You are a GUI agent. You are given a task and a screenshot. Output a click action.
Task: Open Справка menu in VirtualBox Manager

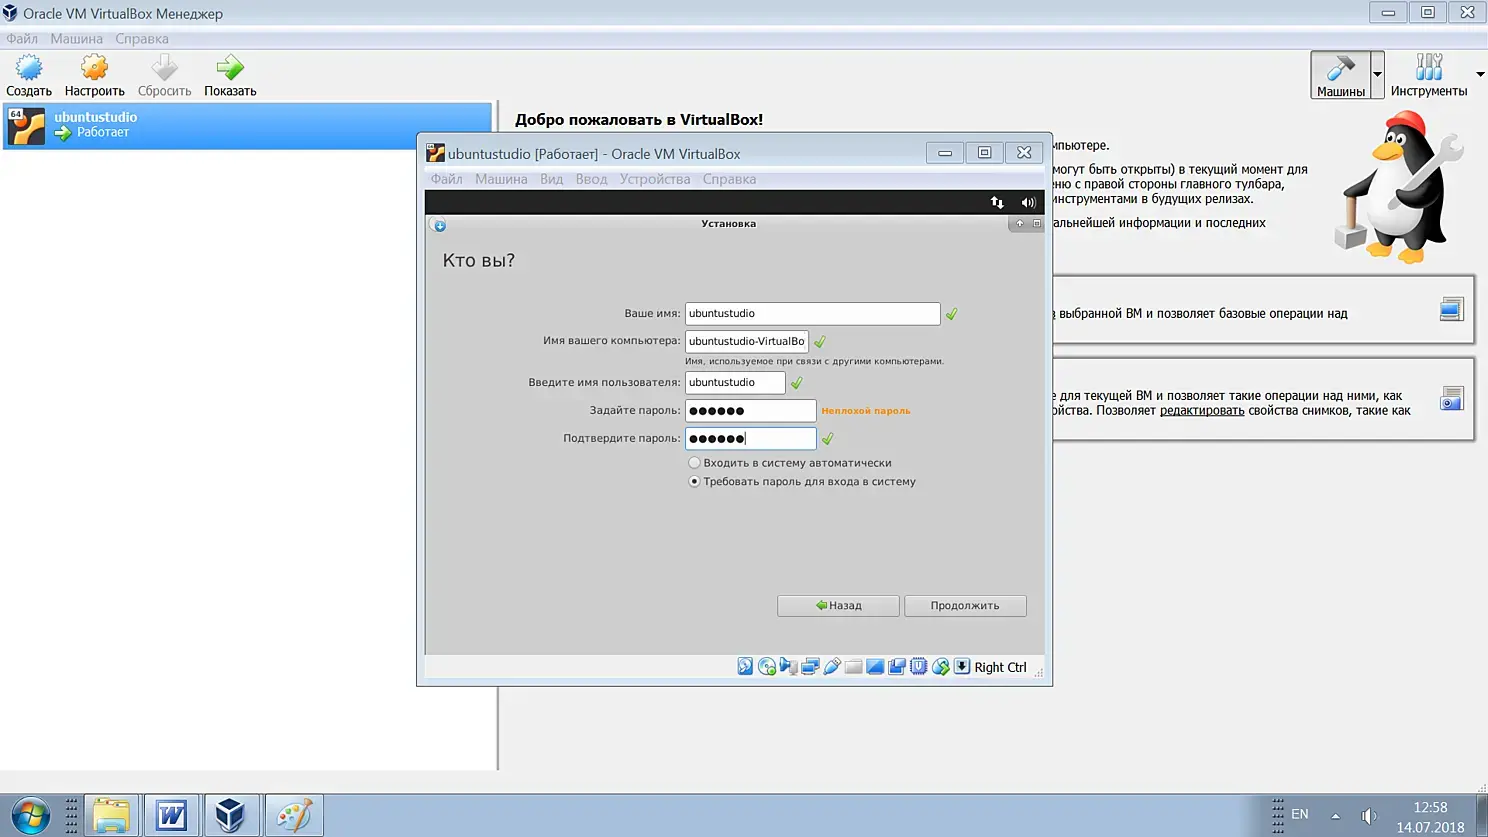[x=142, y=39]
